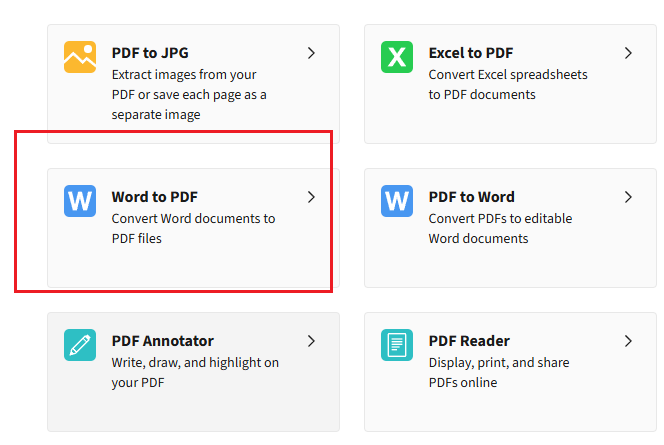This screenshot has width=664, height=445.
Task: Click 'Extract images from your PDF' description
Action: (189, 94)
